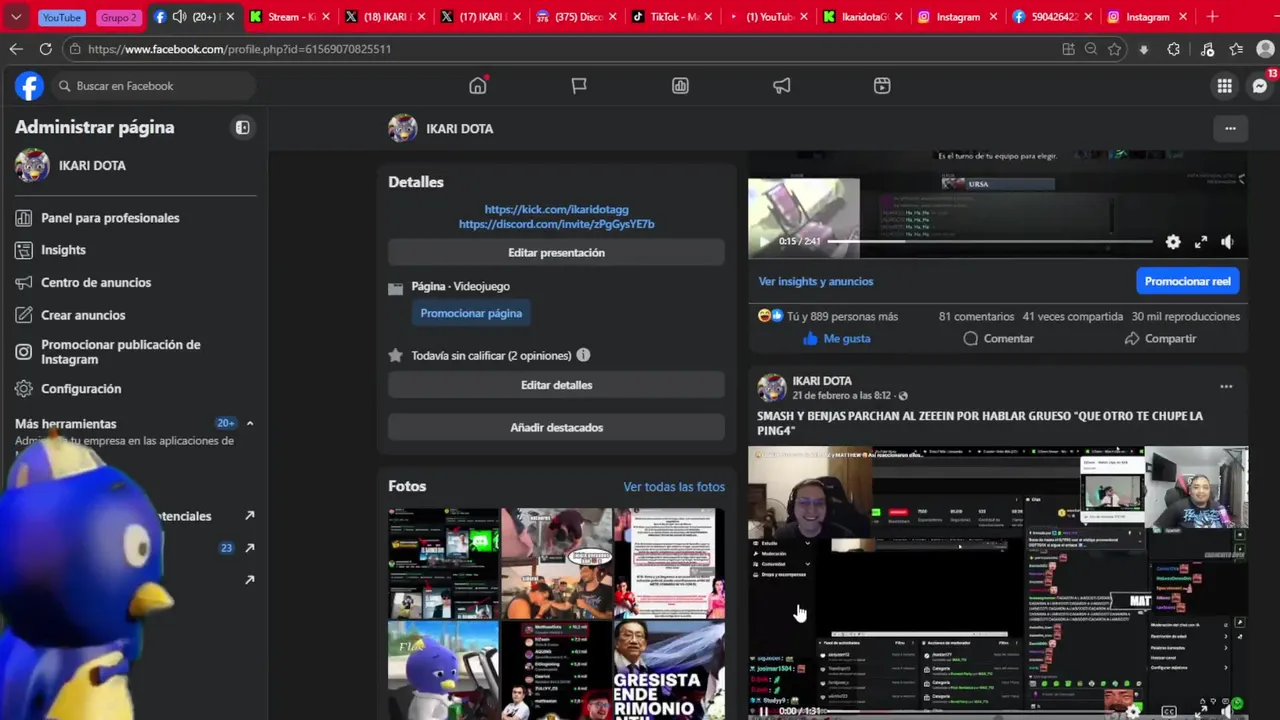
Task: Seek the top reel video progress bar
Action: click(990, 242)
